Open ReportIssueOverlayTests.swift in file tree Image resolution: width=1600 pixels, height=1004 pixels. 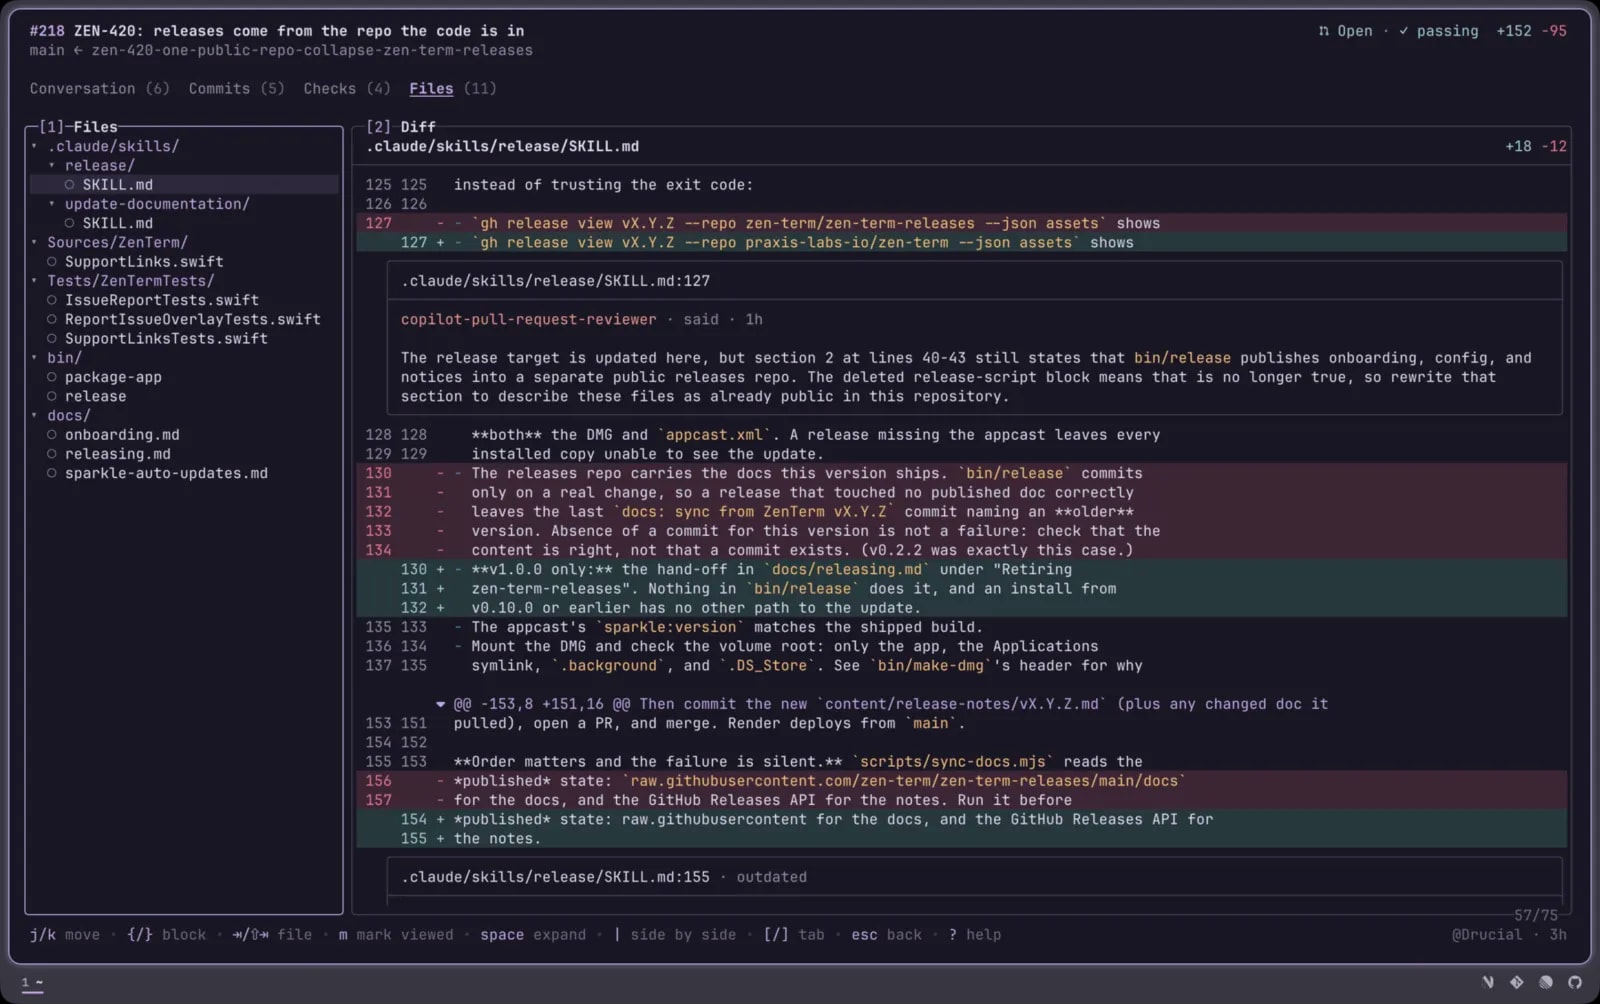click(x=193, y=320)
